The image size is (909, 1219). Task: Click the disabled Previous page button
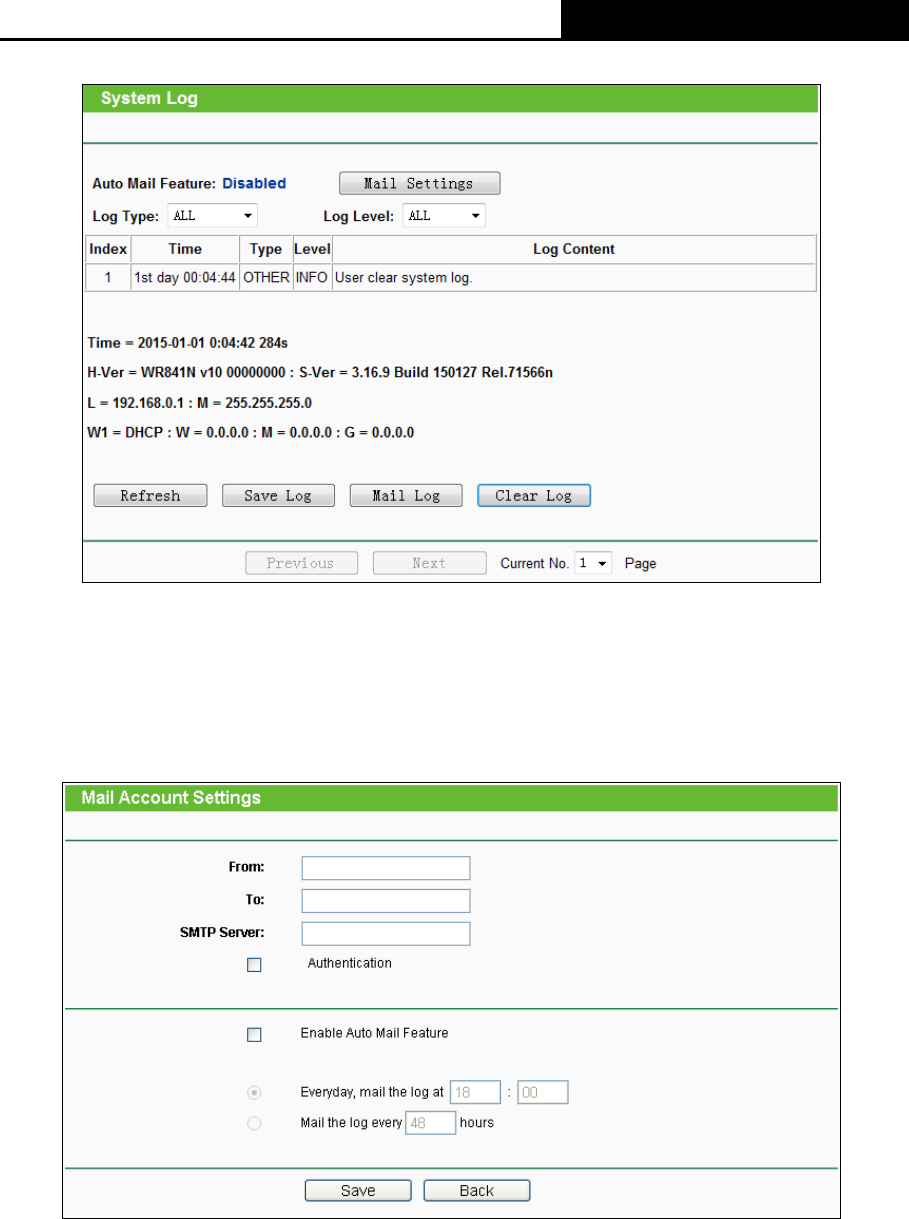click(x=300, y=564)
